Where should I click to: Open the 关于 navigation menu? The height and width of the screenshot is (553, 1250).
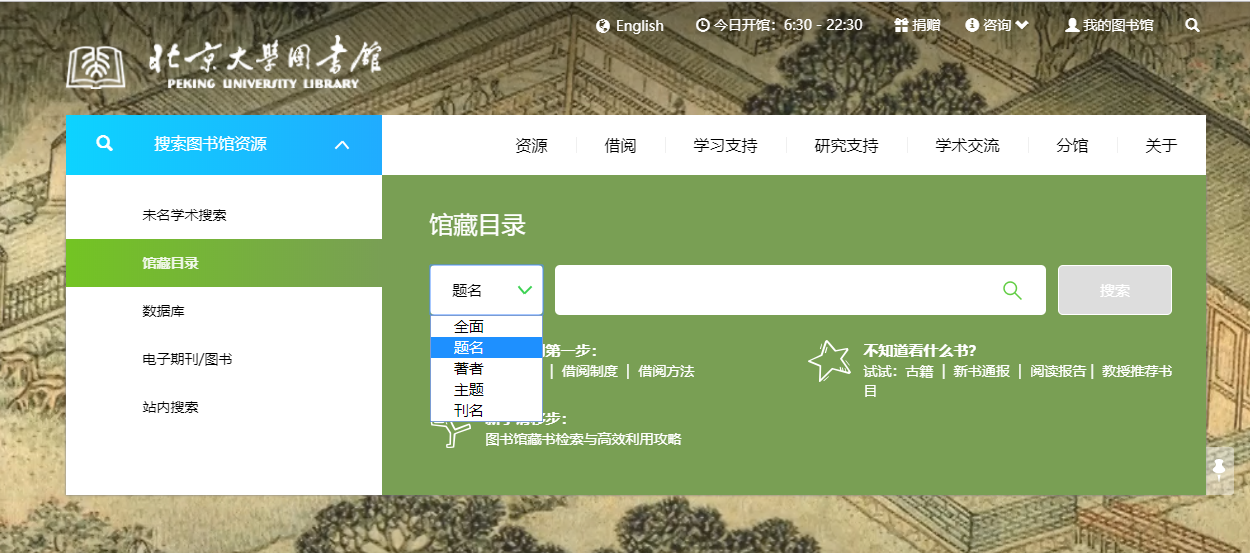click(x=1161, y=145)
